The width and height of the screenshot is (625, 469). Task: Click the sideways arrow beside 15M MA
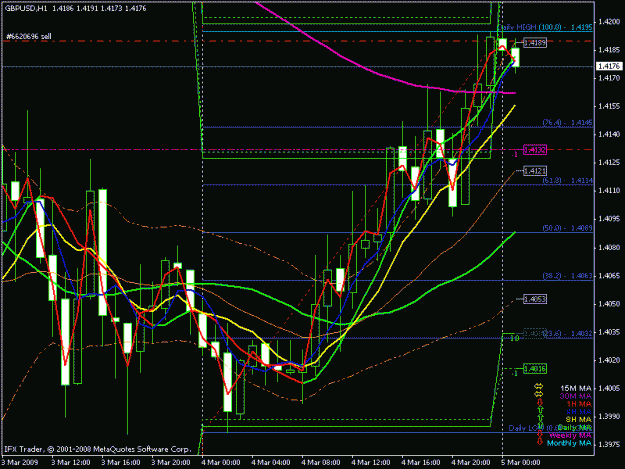click(539, 387)
